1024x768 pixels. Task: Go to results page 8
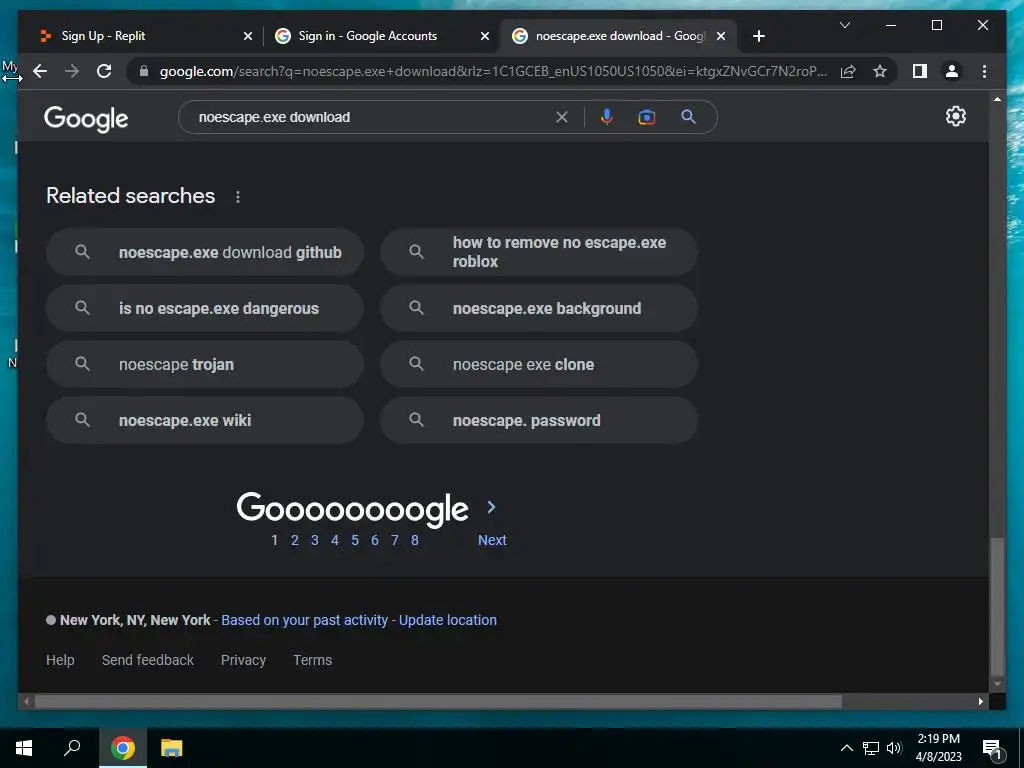tap(415, 540)
